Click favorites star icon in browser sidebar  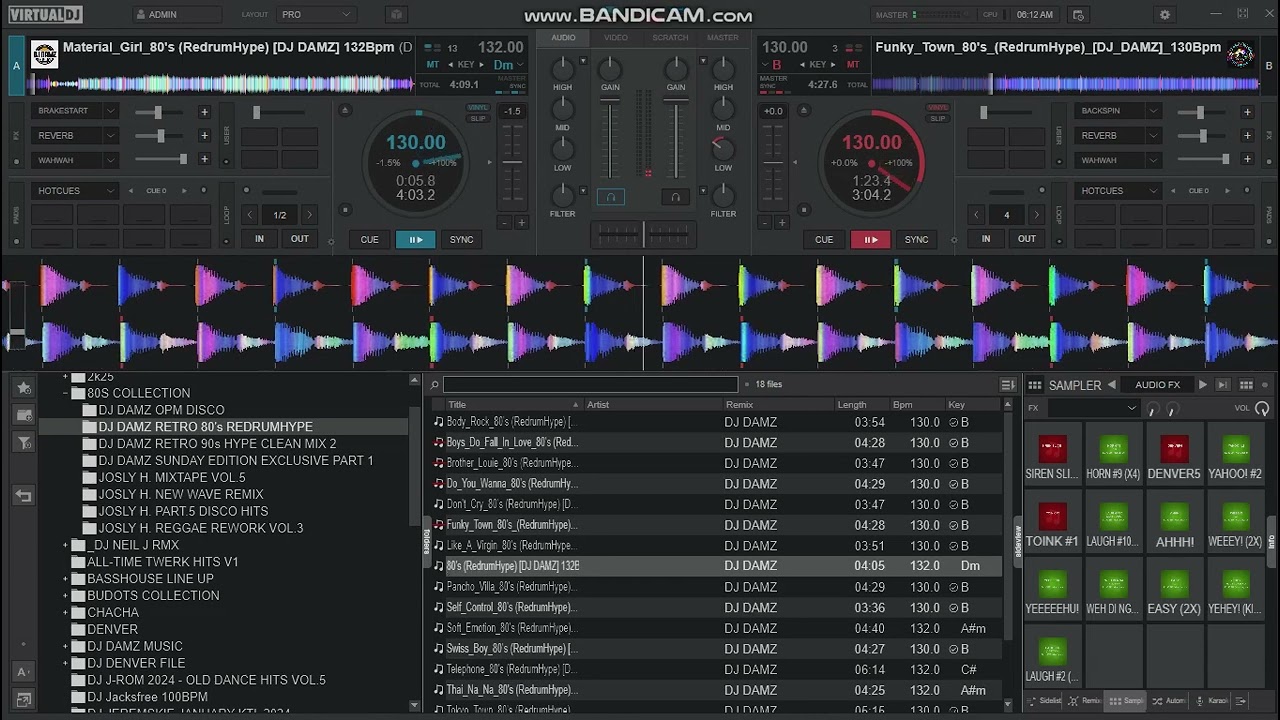tap(23, 388)
